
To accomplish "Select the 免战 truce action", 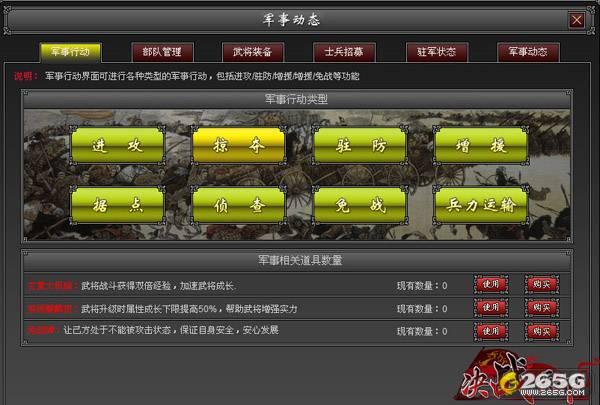I will (x=360, y=205).
